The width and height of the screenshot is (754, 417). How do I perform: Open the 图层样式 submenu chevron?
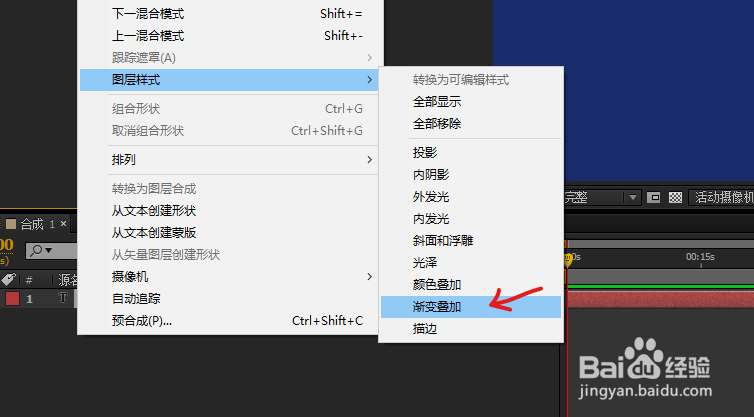pyautogui.click(x=369, y=80)
